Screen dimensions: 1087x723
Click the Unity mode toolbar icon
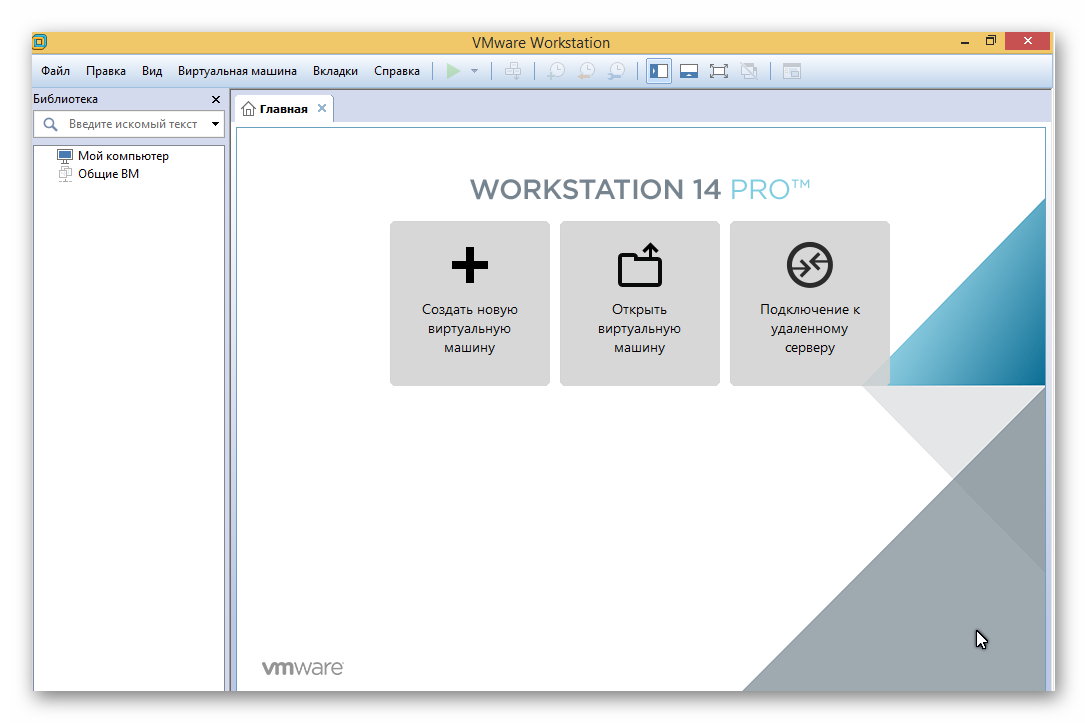[x=749, y=71]
